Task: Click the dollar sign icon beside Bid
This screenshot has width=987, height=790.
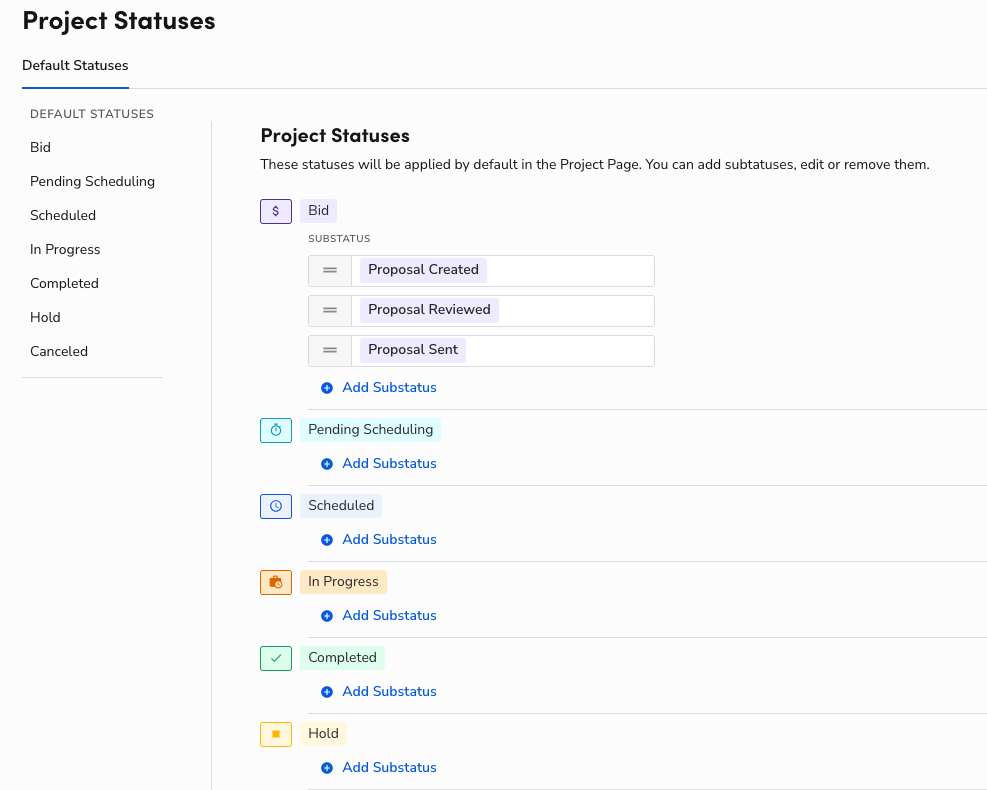Action: [275, 211]
